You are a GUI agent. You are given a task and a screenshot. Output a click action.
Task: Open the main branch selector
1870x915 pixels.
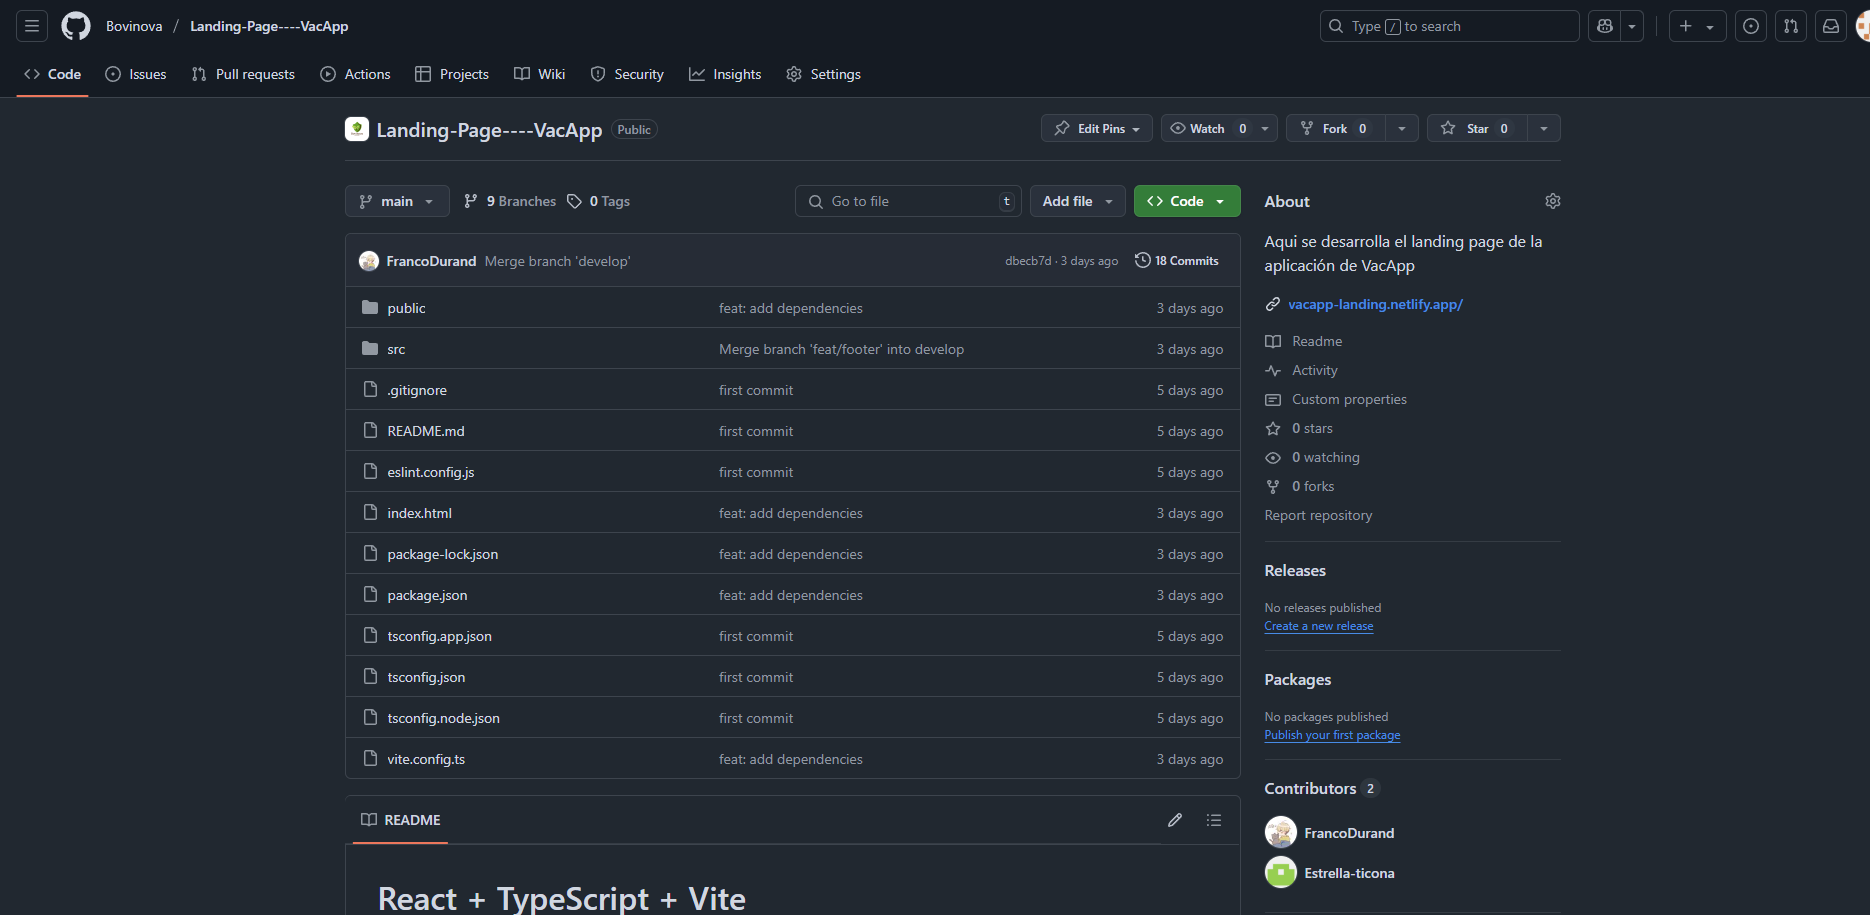tap(397, 201)
